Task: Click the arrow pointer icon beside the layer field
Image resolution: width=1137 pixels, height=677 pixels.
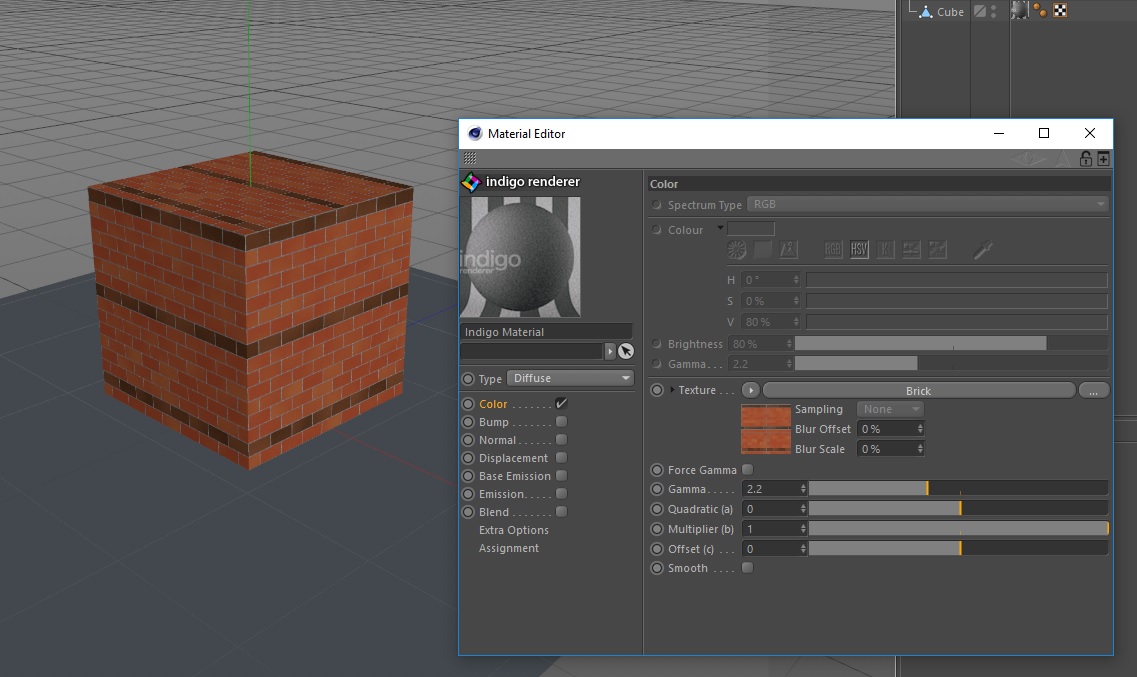Action: click(626, 351)
